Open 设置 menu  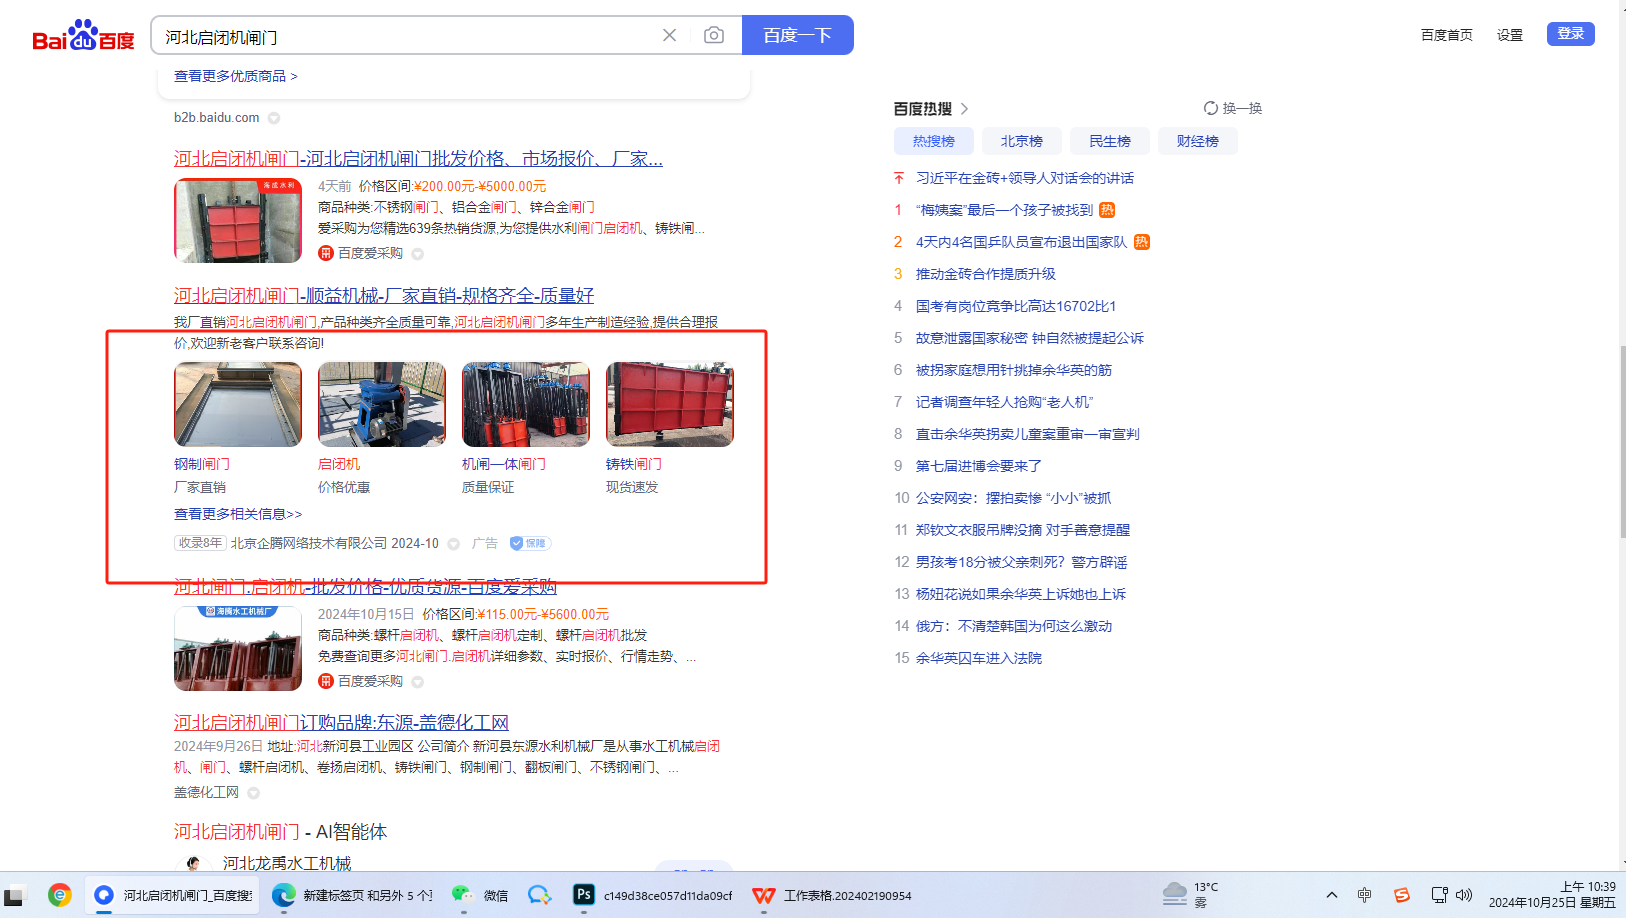pyautogui.click(x=1509, y=35)
